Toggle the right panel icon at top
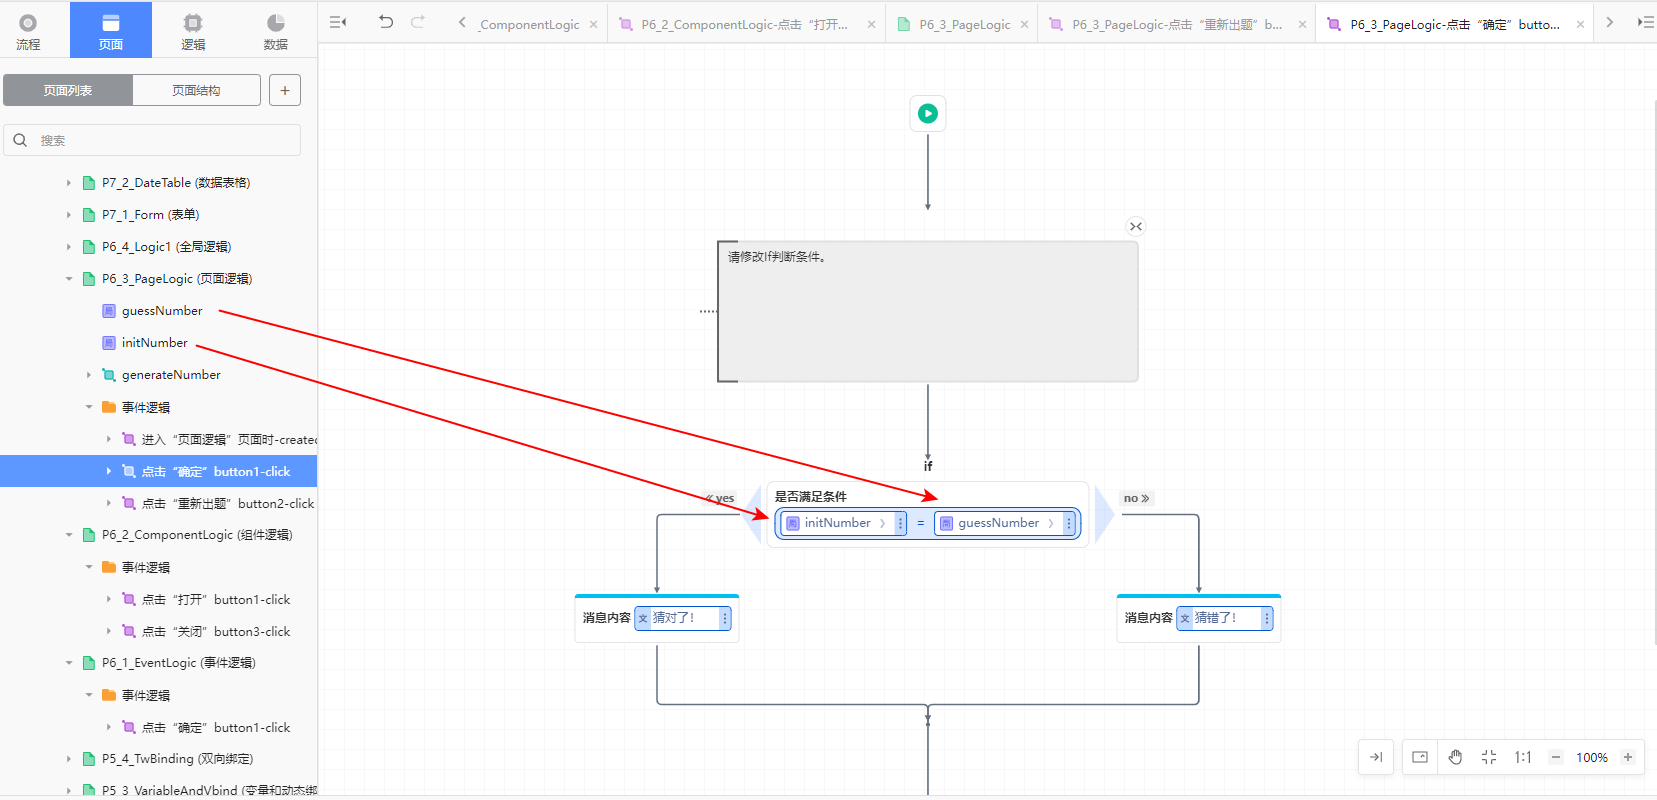1657x800 pixels. (x=1645, y=22)
